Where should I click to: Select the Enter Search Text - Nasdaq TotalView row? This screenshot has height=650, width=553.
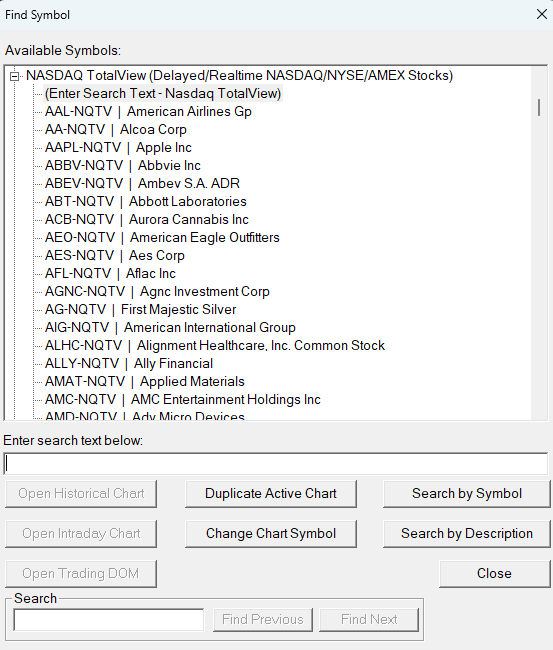pyautogui.click(x=163, y=94)
